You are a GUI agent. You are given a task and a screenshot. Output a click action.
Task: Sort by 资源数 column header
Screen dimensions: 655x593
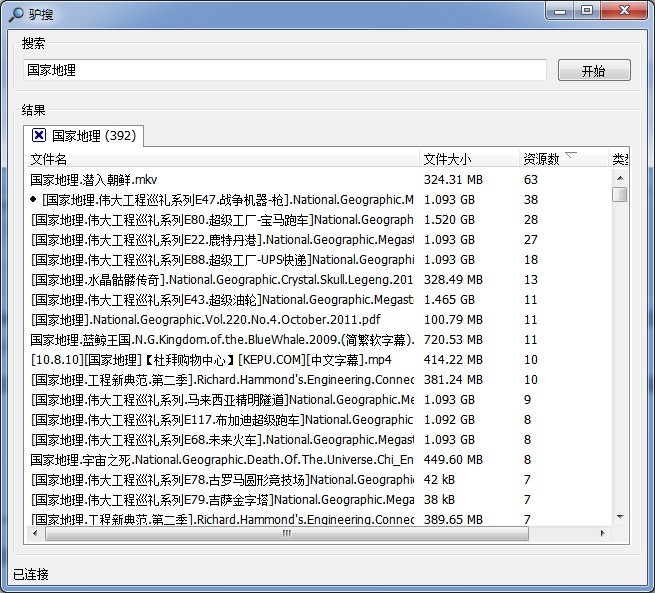(x=564, y=159)
